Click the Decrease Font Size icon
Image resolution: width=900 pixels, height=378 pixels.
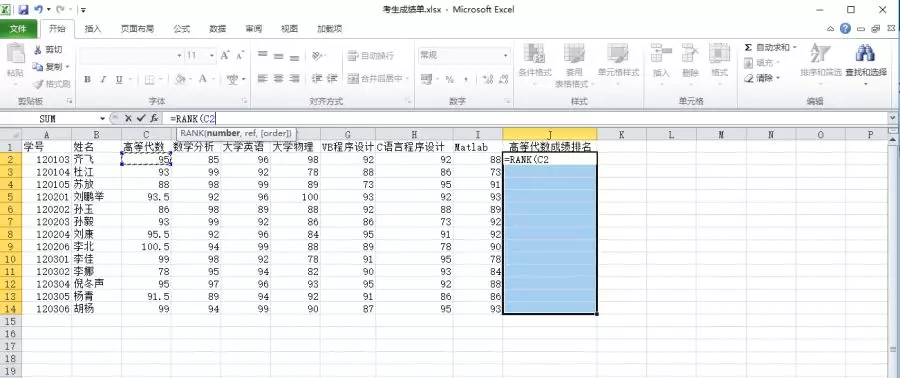pyautogui.click(x=240, y=56)
